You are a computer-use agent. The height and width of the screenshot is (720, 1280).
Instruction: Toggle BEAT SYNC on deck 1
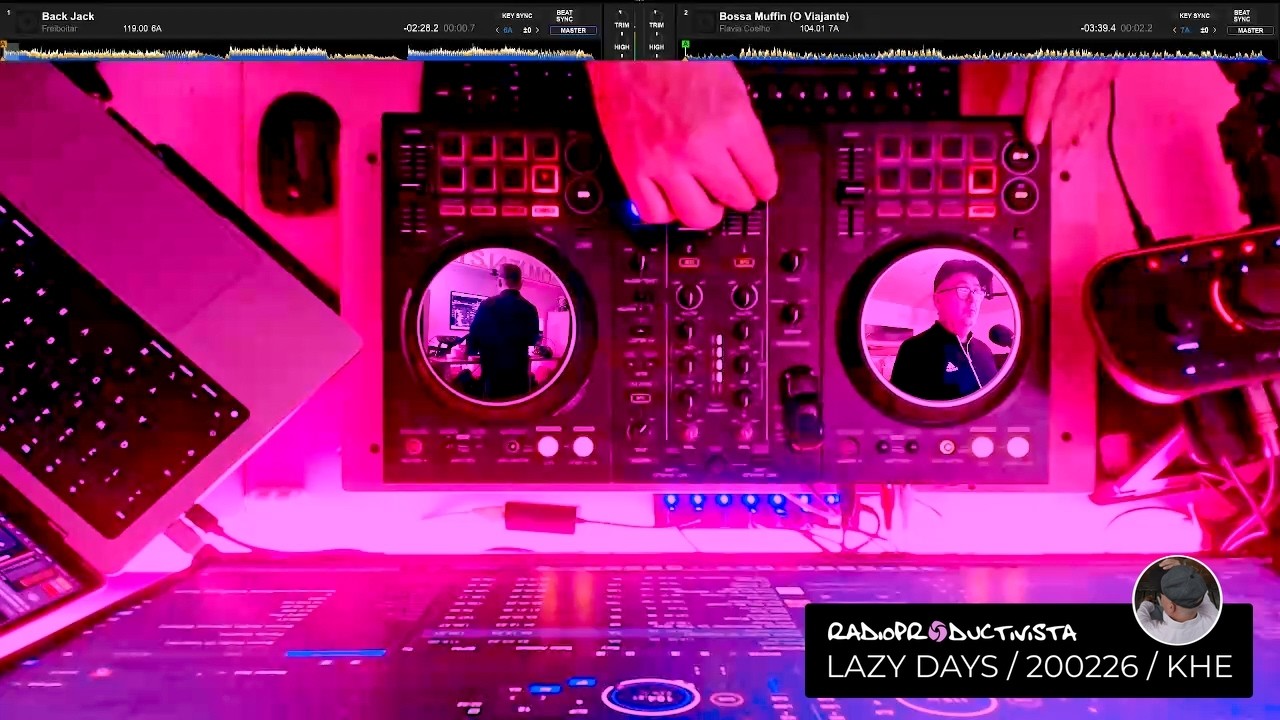(564, 16)
